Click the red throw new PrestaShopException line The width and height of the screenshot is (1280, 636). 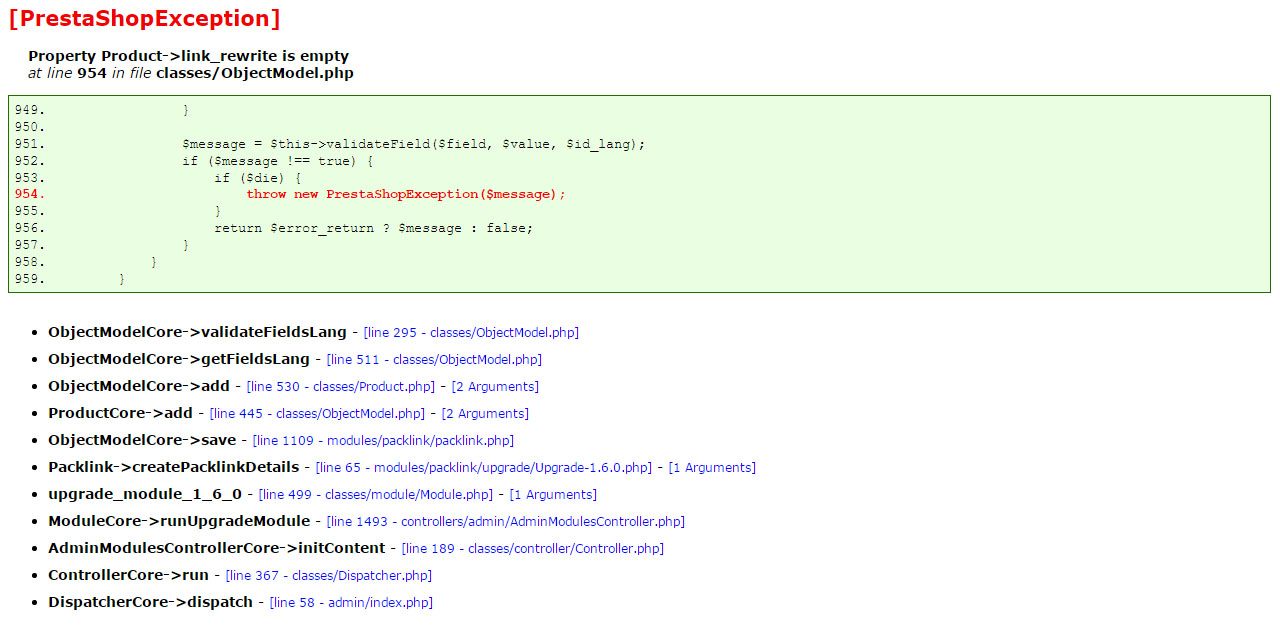tap(406, 194)
